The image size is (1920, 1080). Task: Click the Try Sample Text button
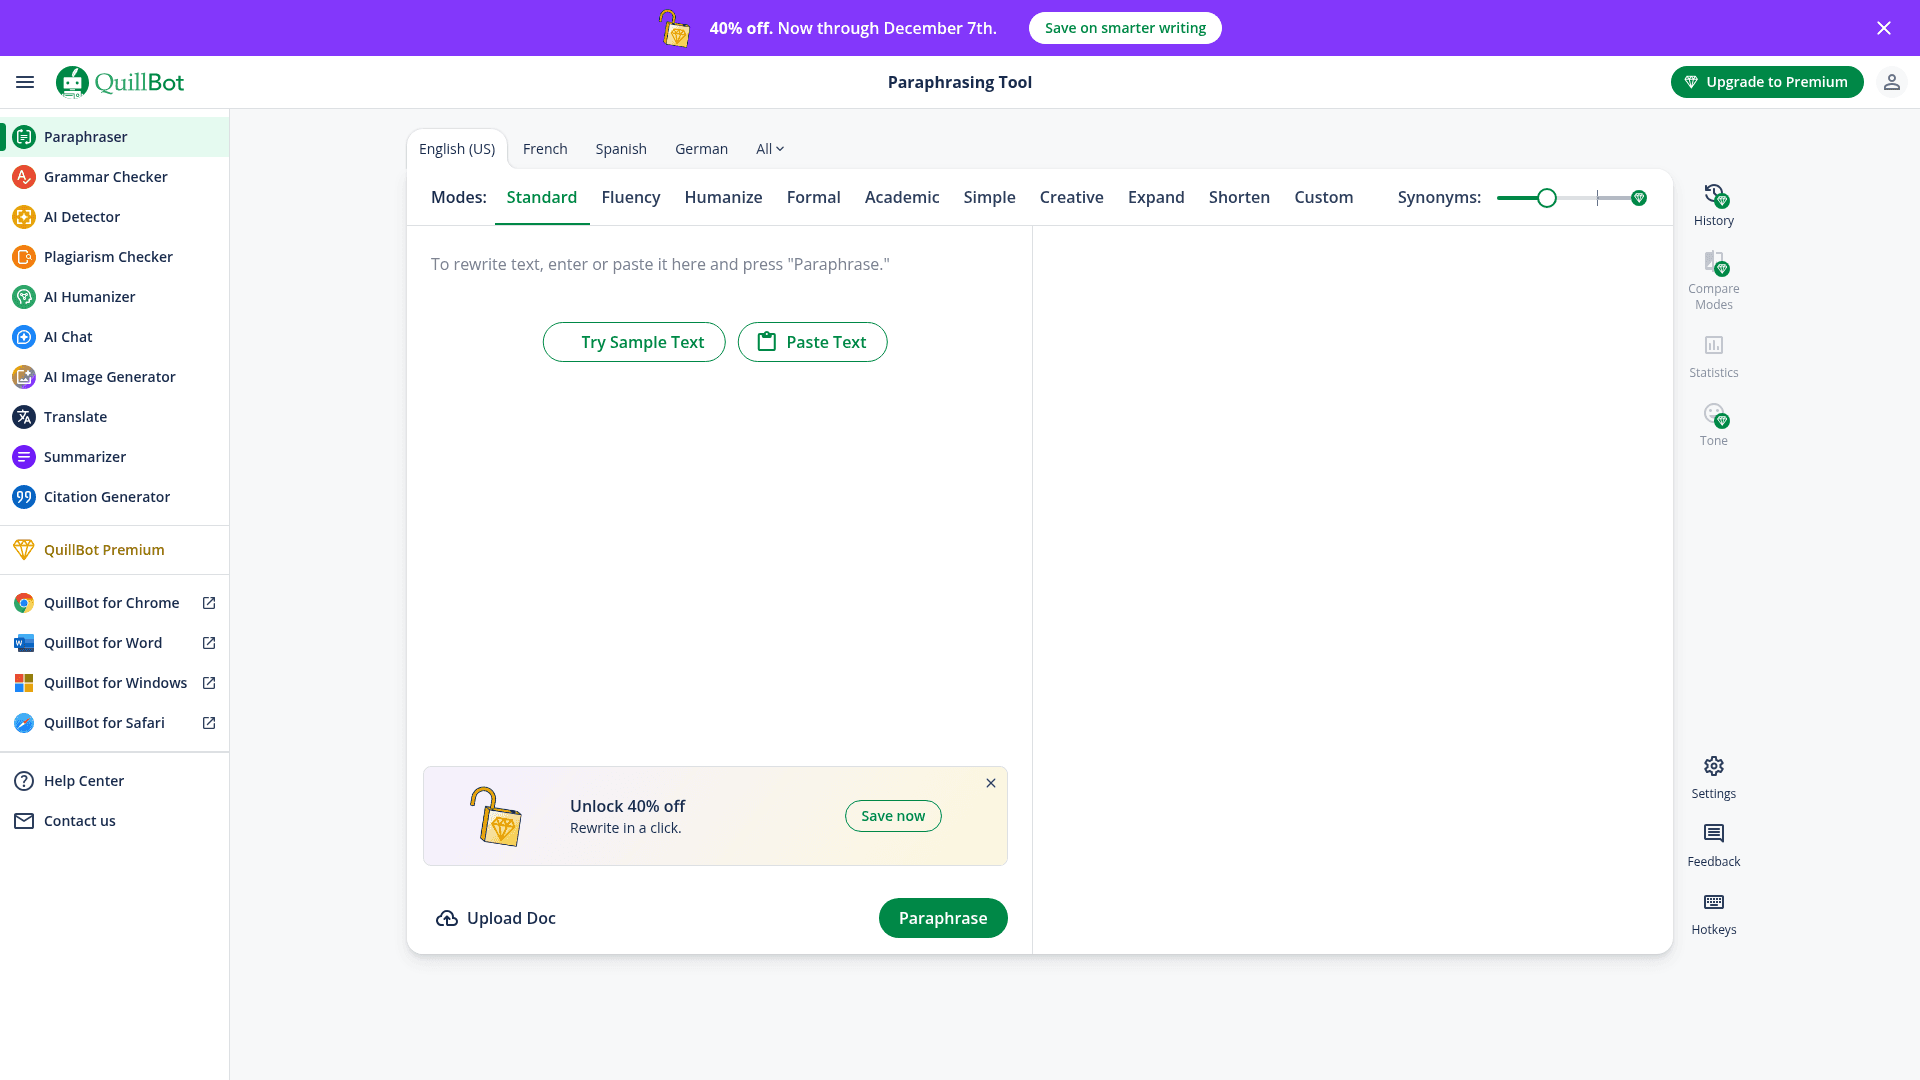tap(634, 342)
